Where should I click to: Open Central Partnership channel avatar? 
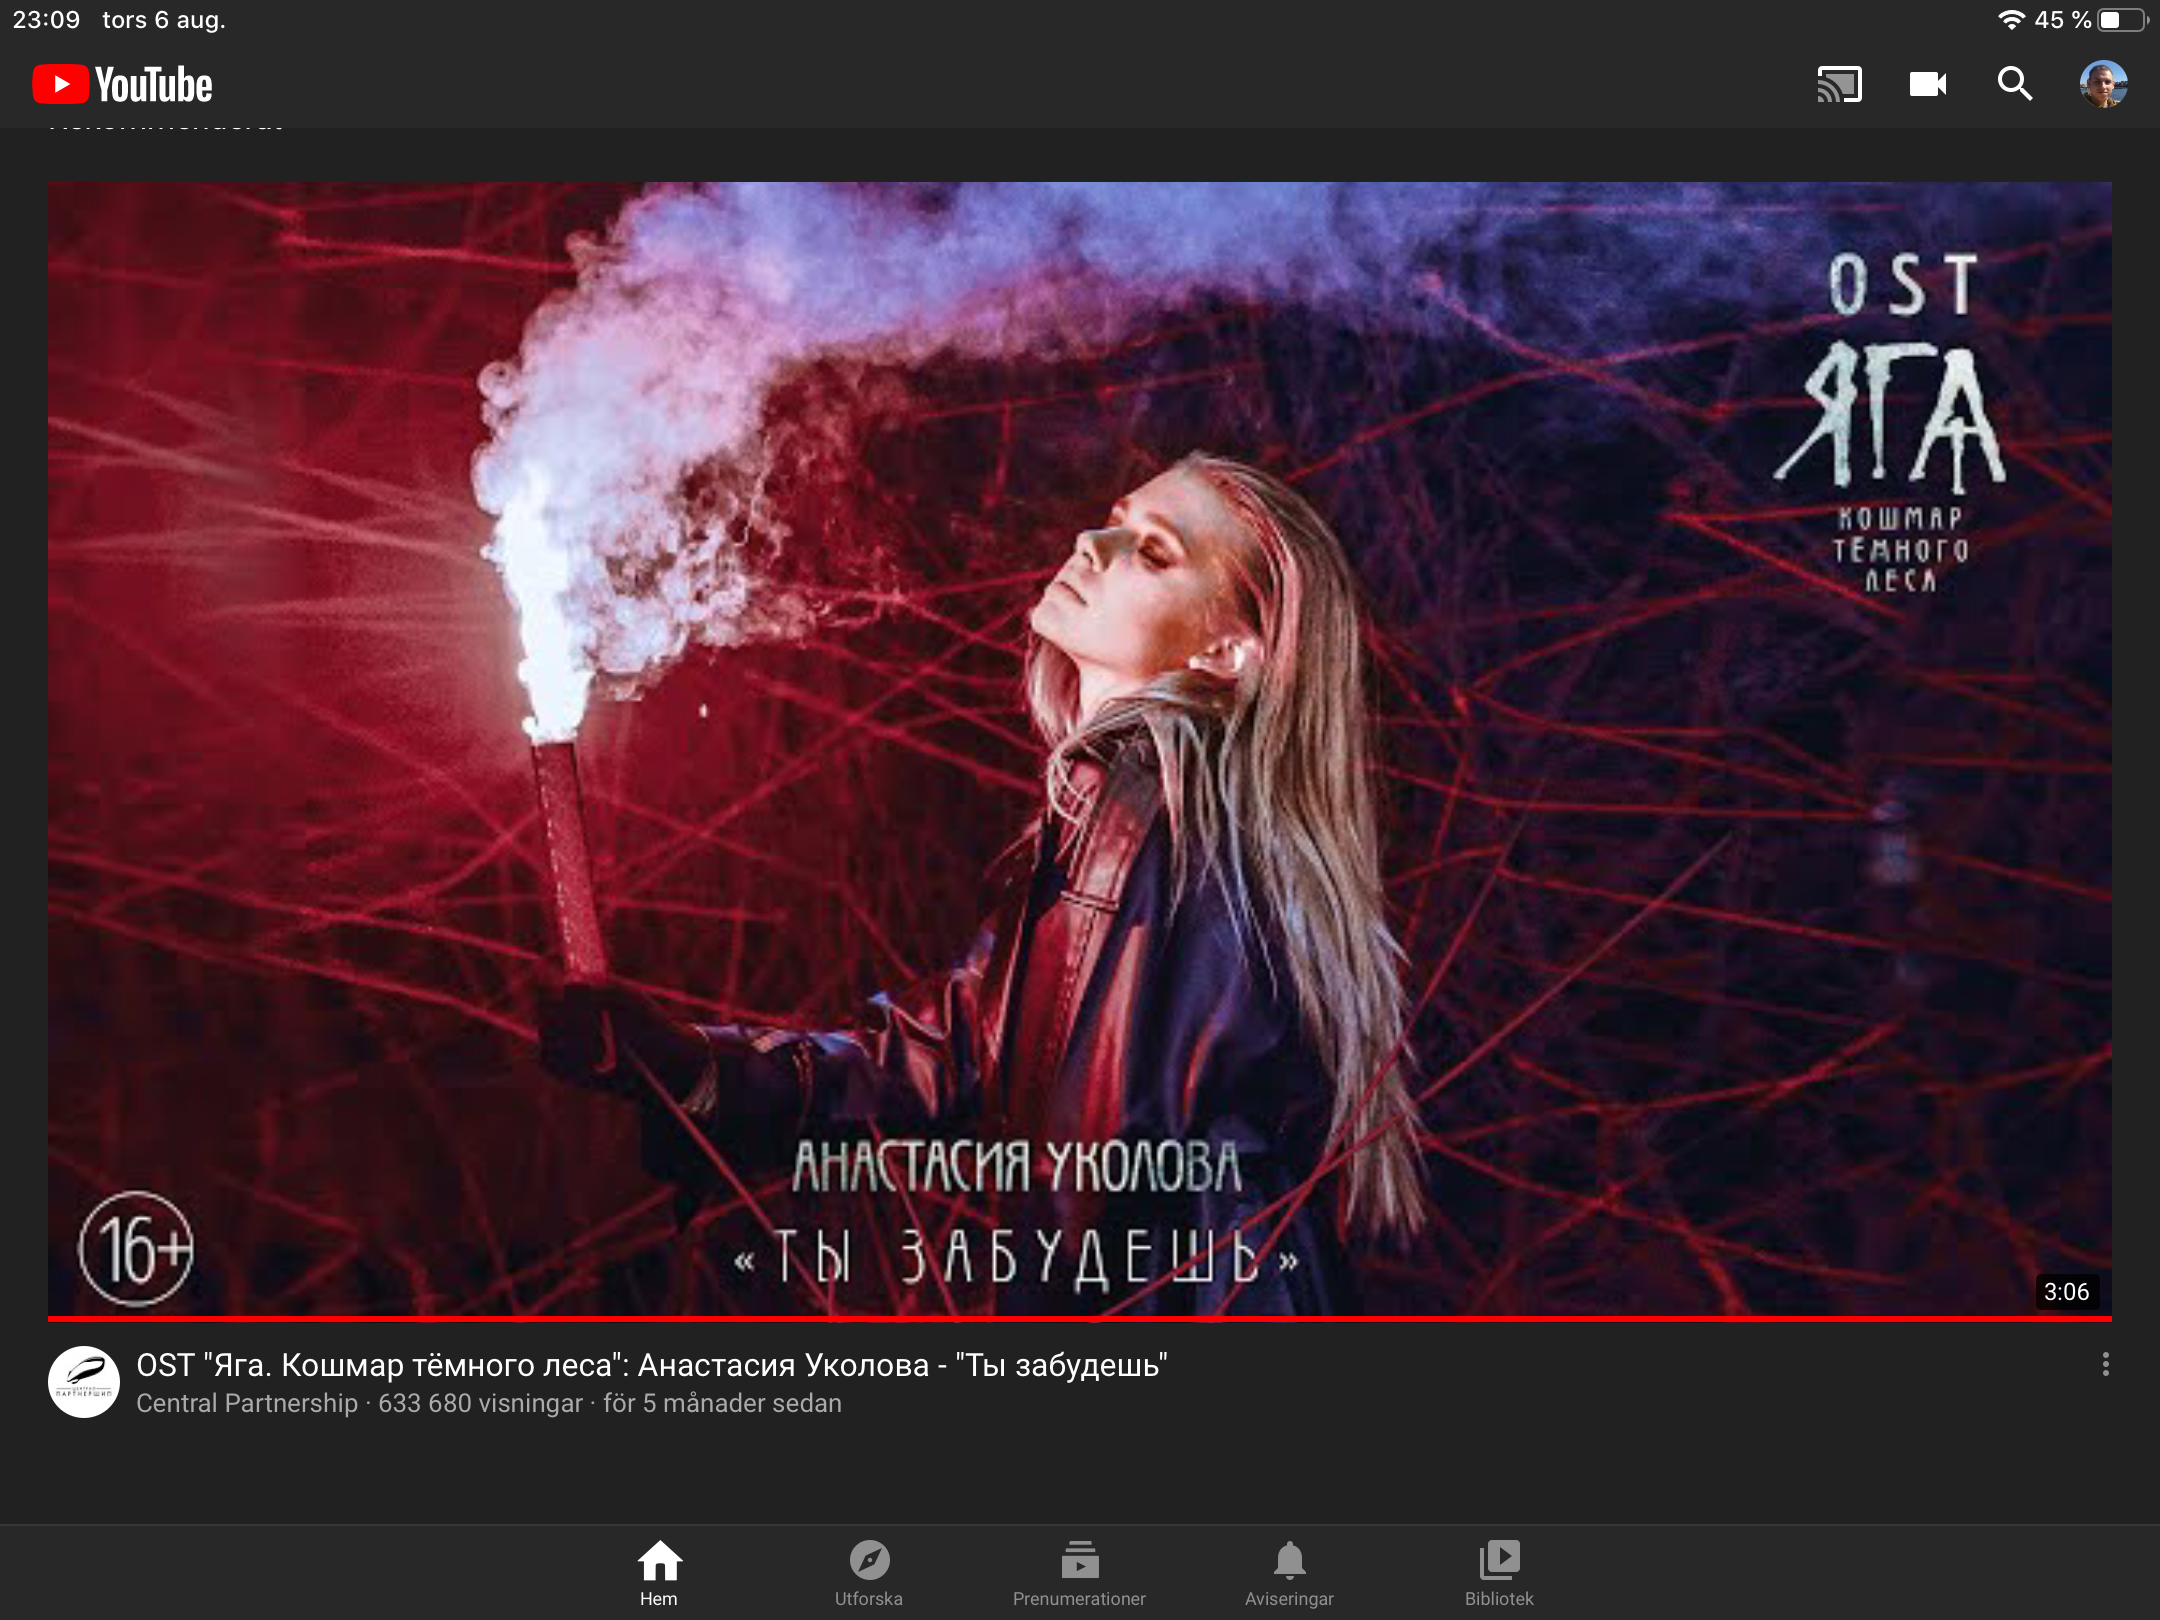pos(84,1382)
